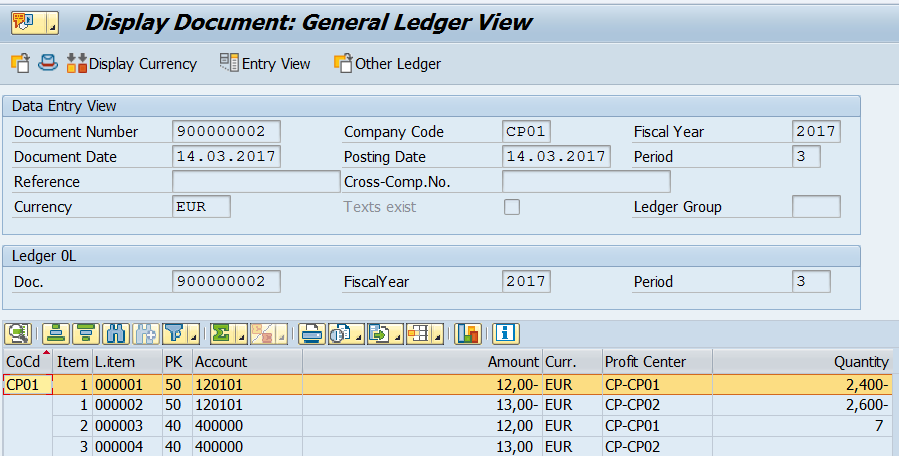Click the Find binoculars icon
899x456 pixels.
point(116,333)
